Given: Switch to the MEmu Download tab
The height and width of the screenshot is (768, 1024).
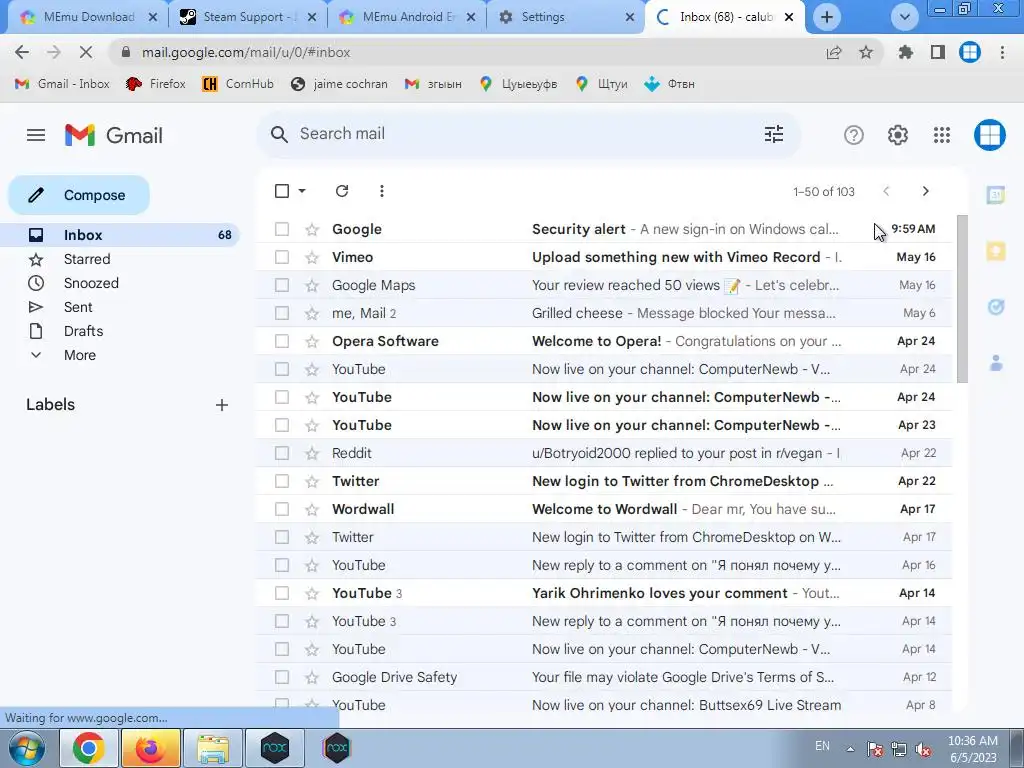Looking at the screenshot, I should click(x=88, y=17).
